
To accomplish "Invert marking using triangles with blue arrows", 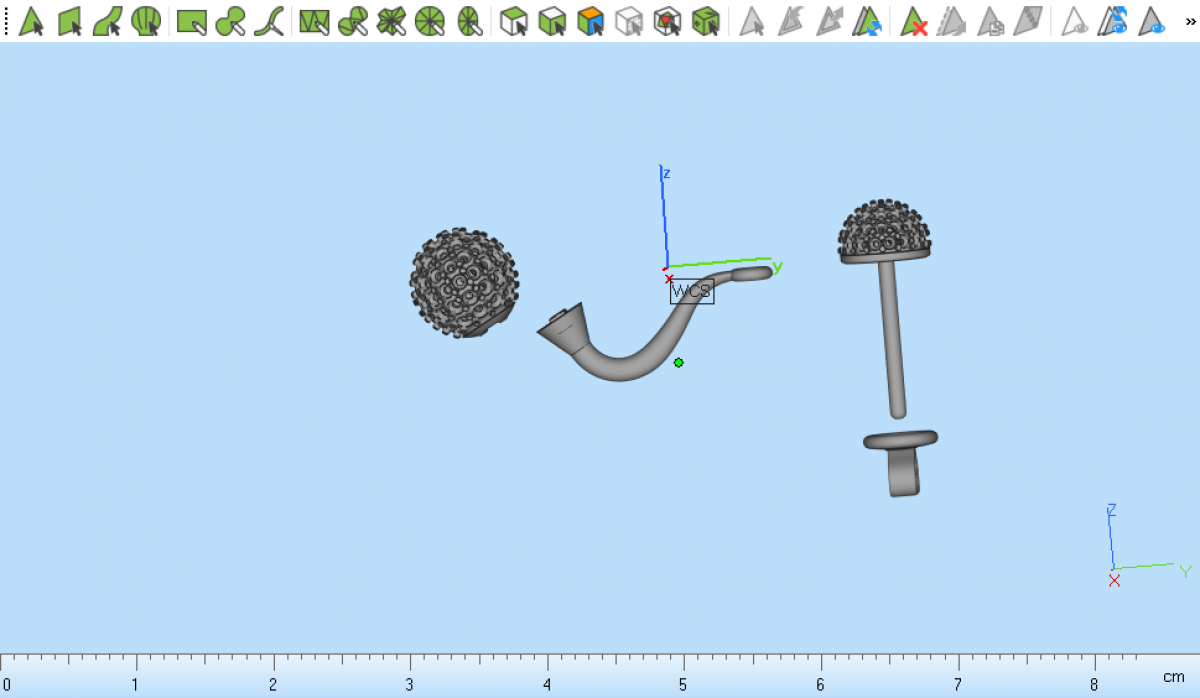I will click(867, 20).
